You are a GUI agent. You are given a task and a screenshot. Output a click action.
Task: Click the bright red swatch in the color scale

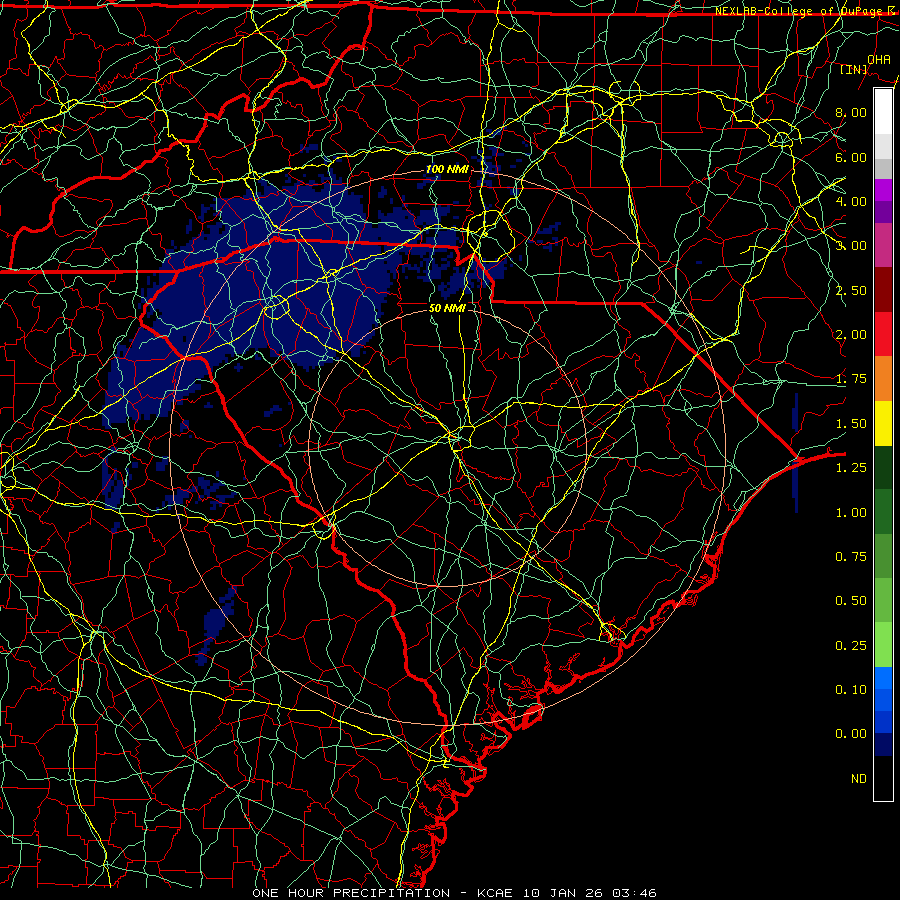tap(883, 335)
